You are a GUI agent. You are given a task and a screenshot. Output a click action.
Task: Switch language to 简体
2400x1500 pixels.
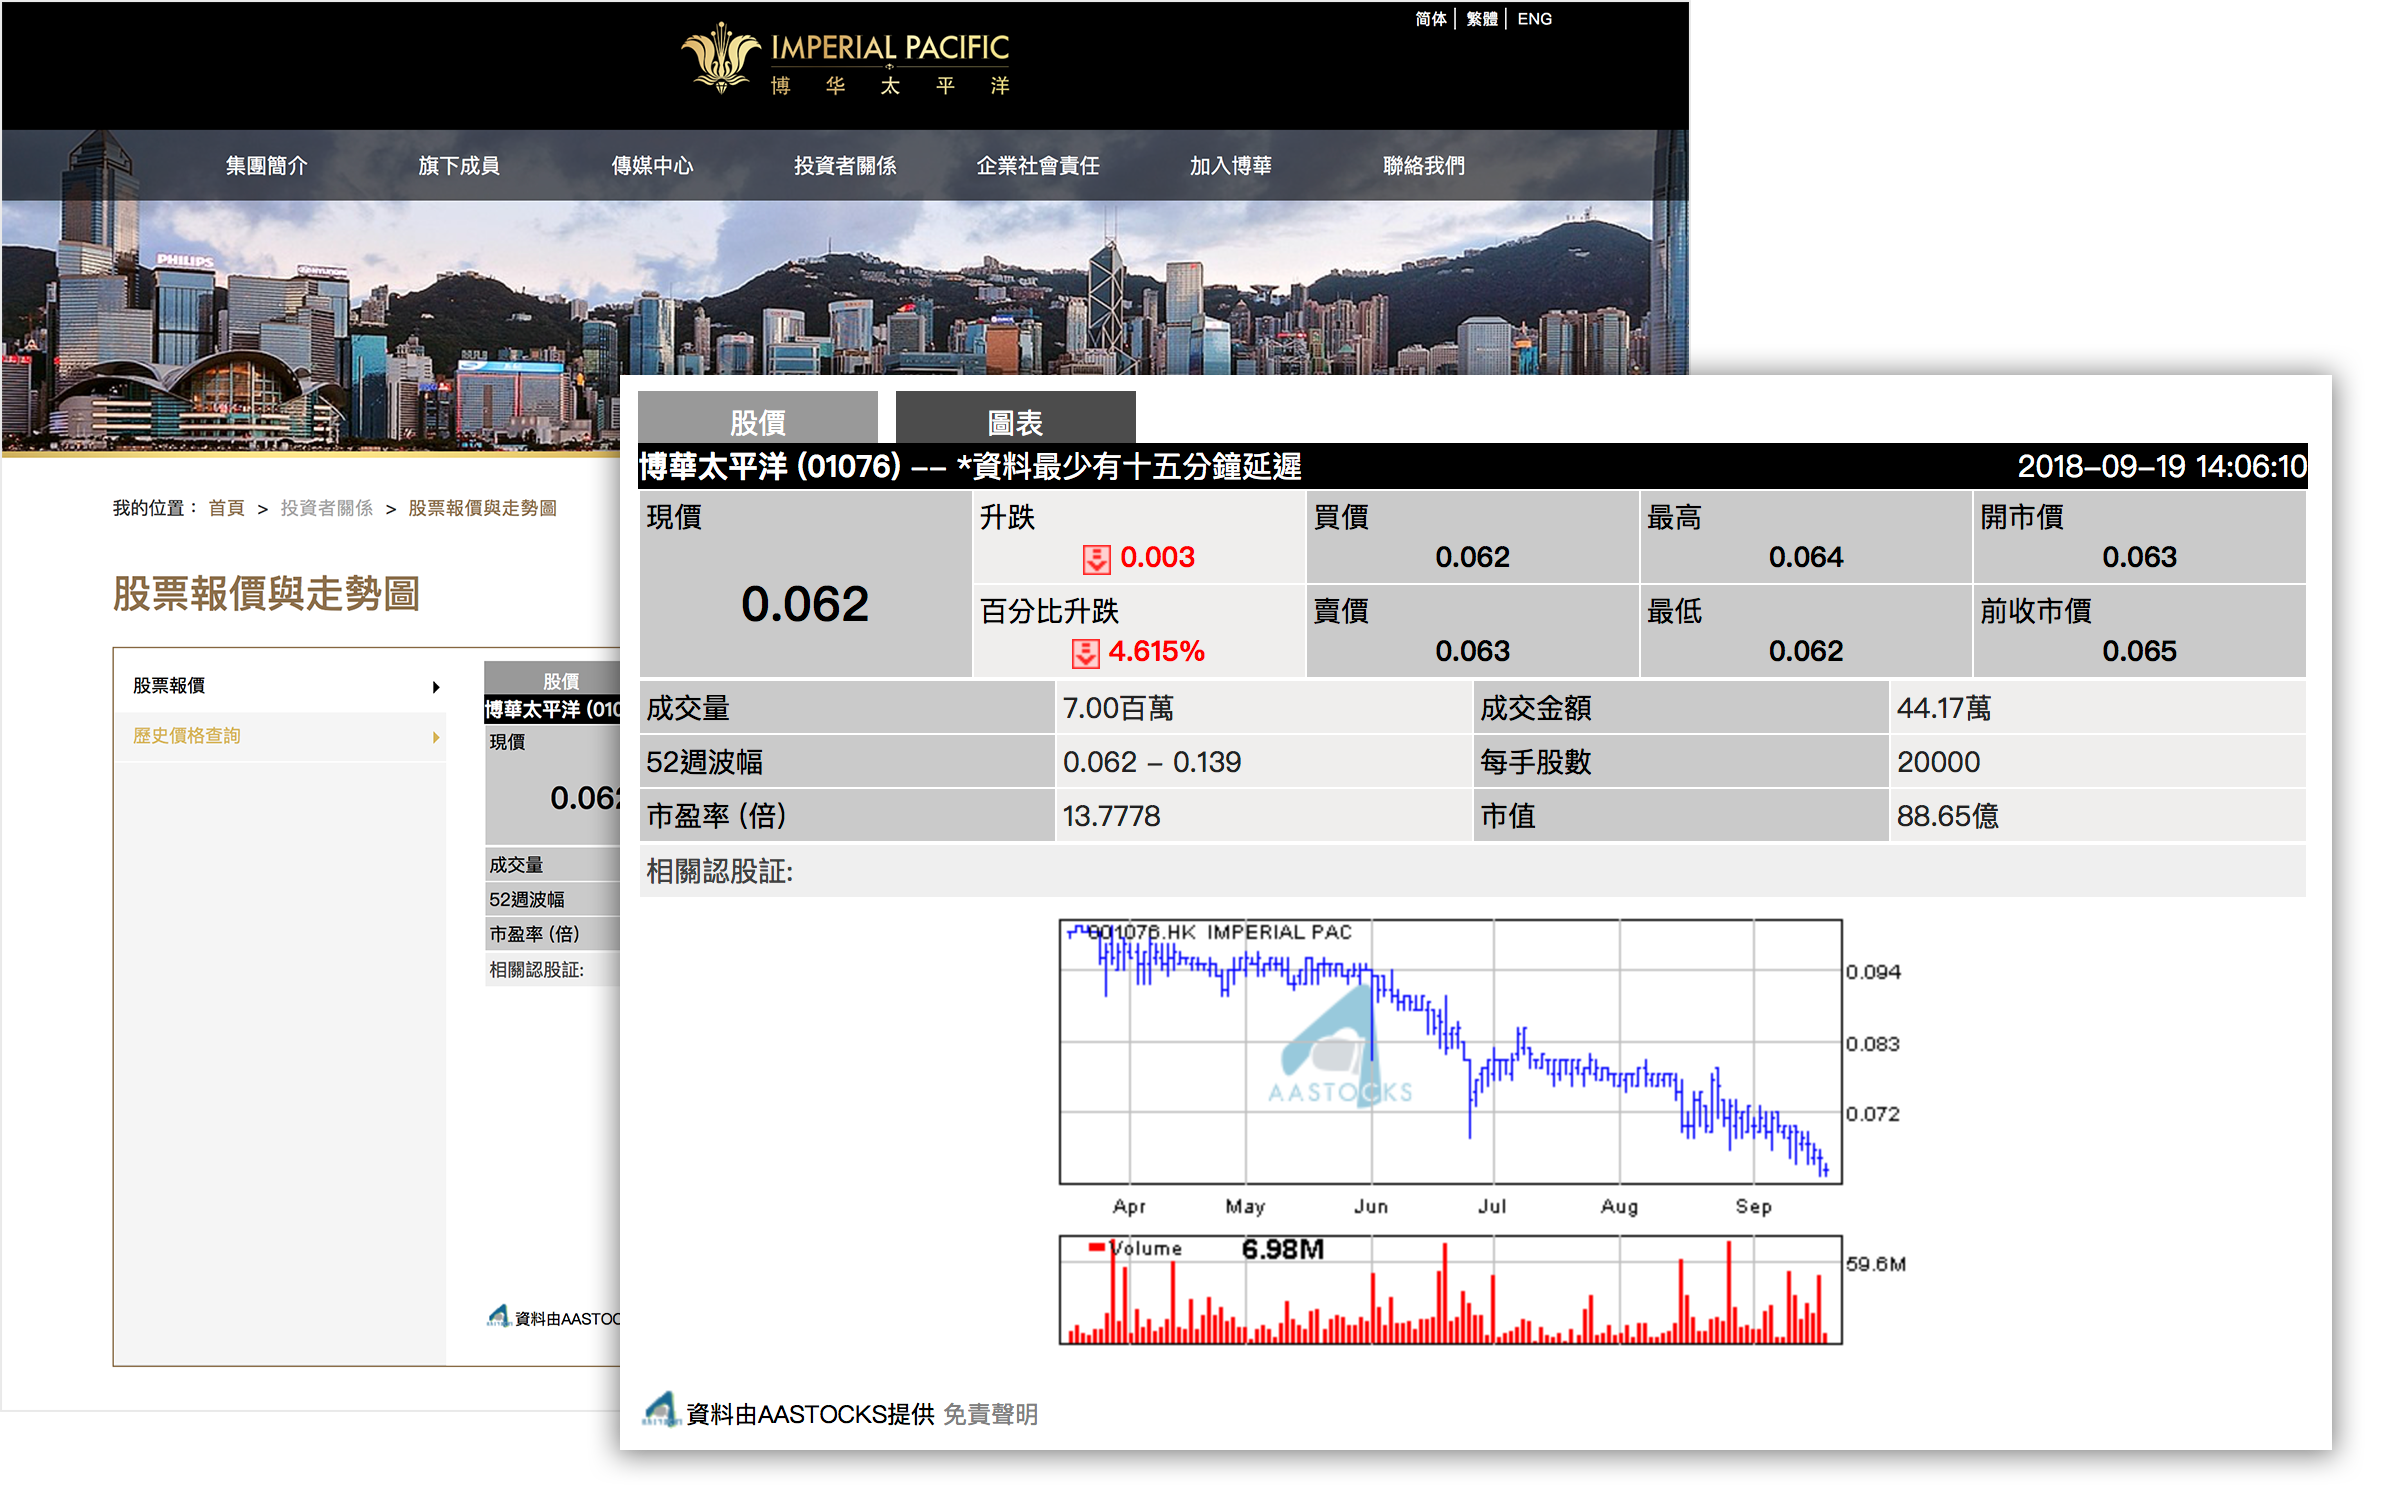[1430, 19]
